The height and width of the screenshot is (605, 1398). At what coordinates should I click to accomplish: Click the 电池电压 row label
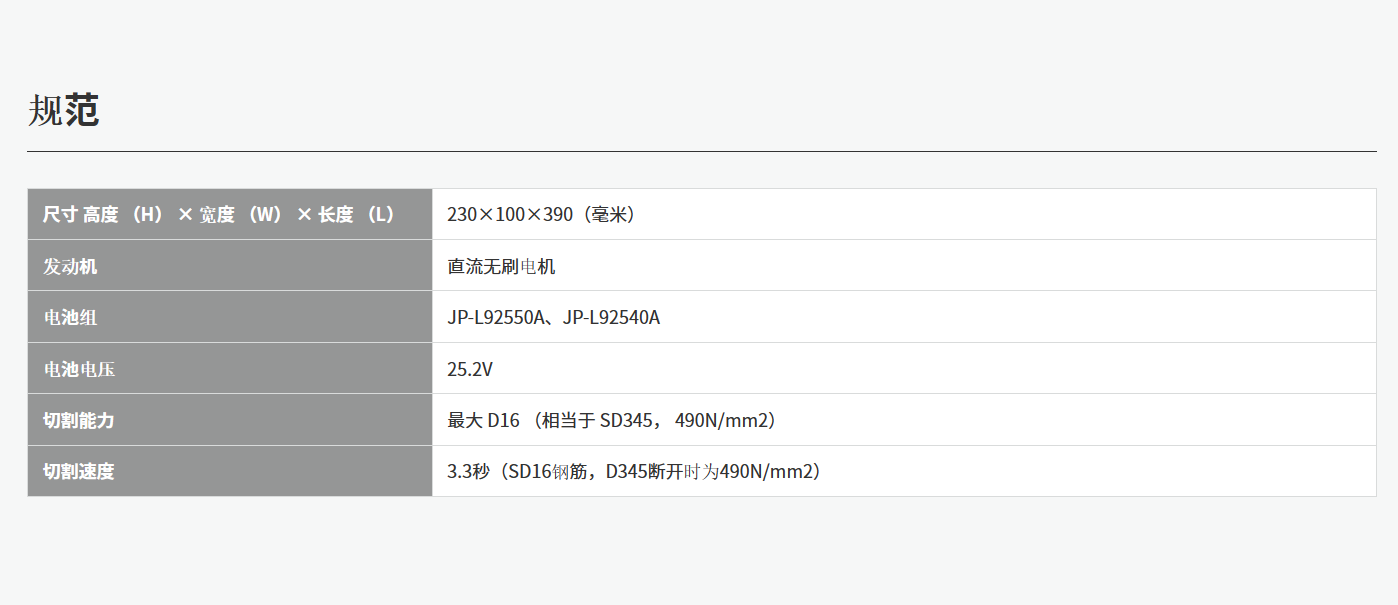point(230,369)
